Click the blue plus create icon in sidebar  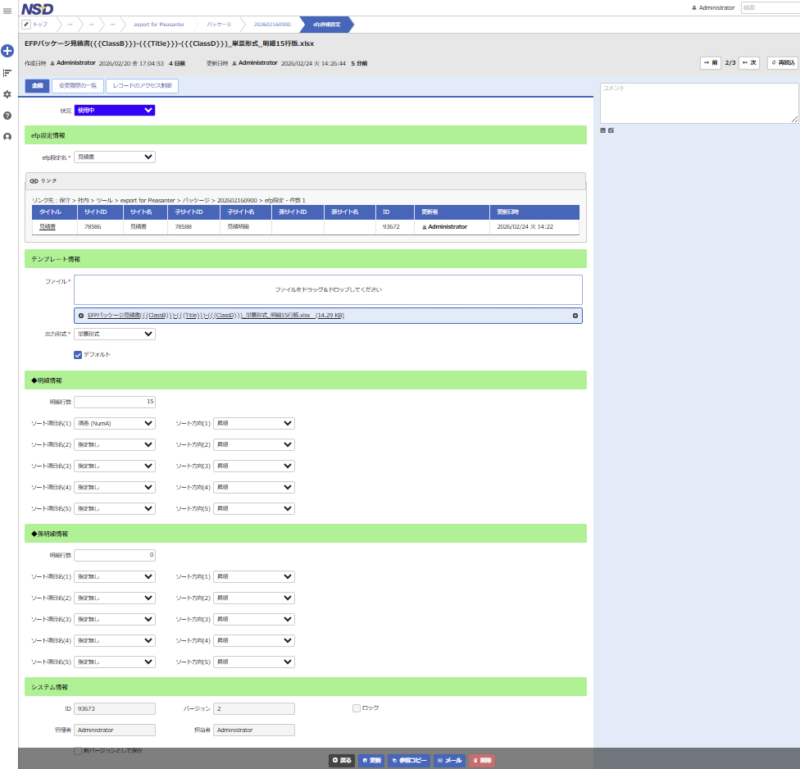tap(7, 49)
